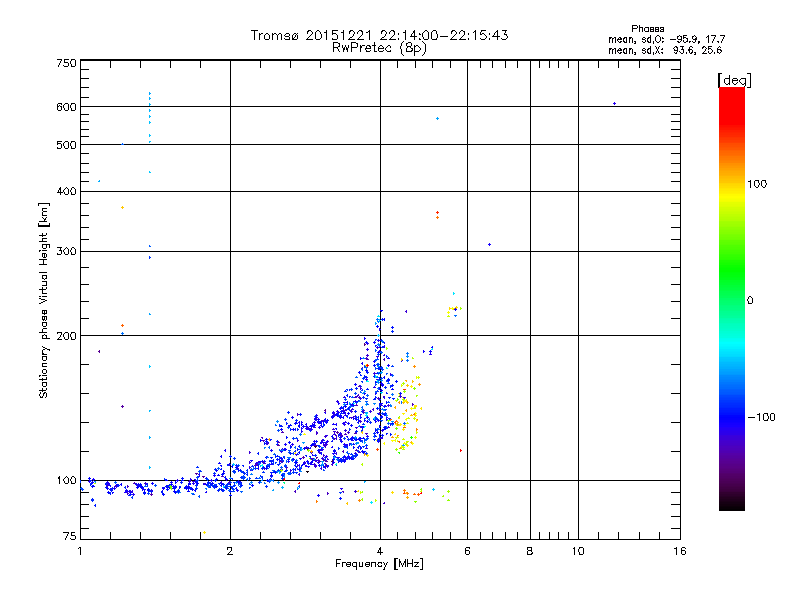The image size is (800, 600).
Task: Click the '[deg]' colorbar unit label
Action: (734, 80)
